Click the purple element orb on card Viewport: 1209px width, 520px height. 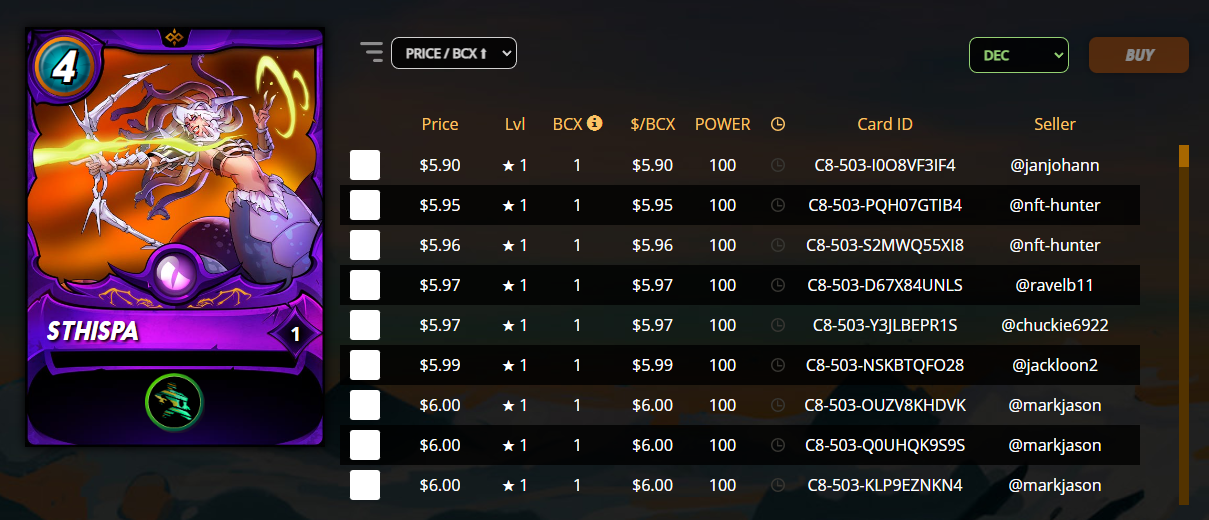click(175, 274)
